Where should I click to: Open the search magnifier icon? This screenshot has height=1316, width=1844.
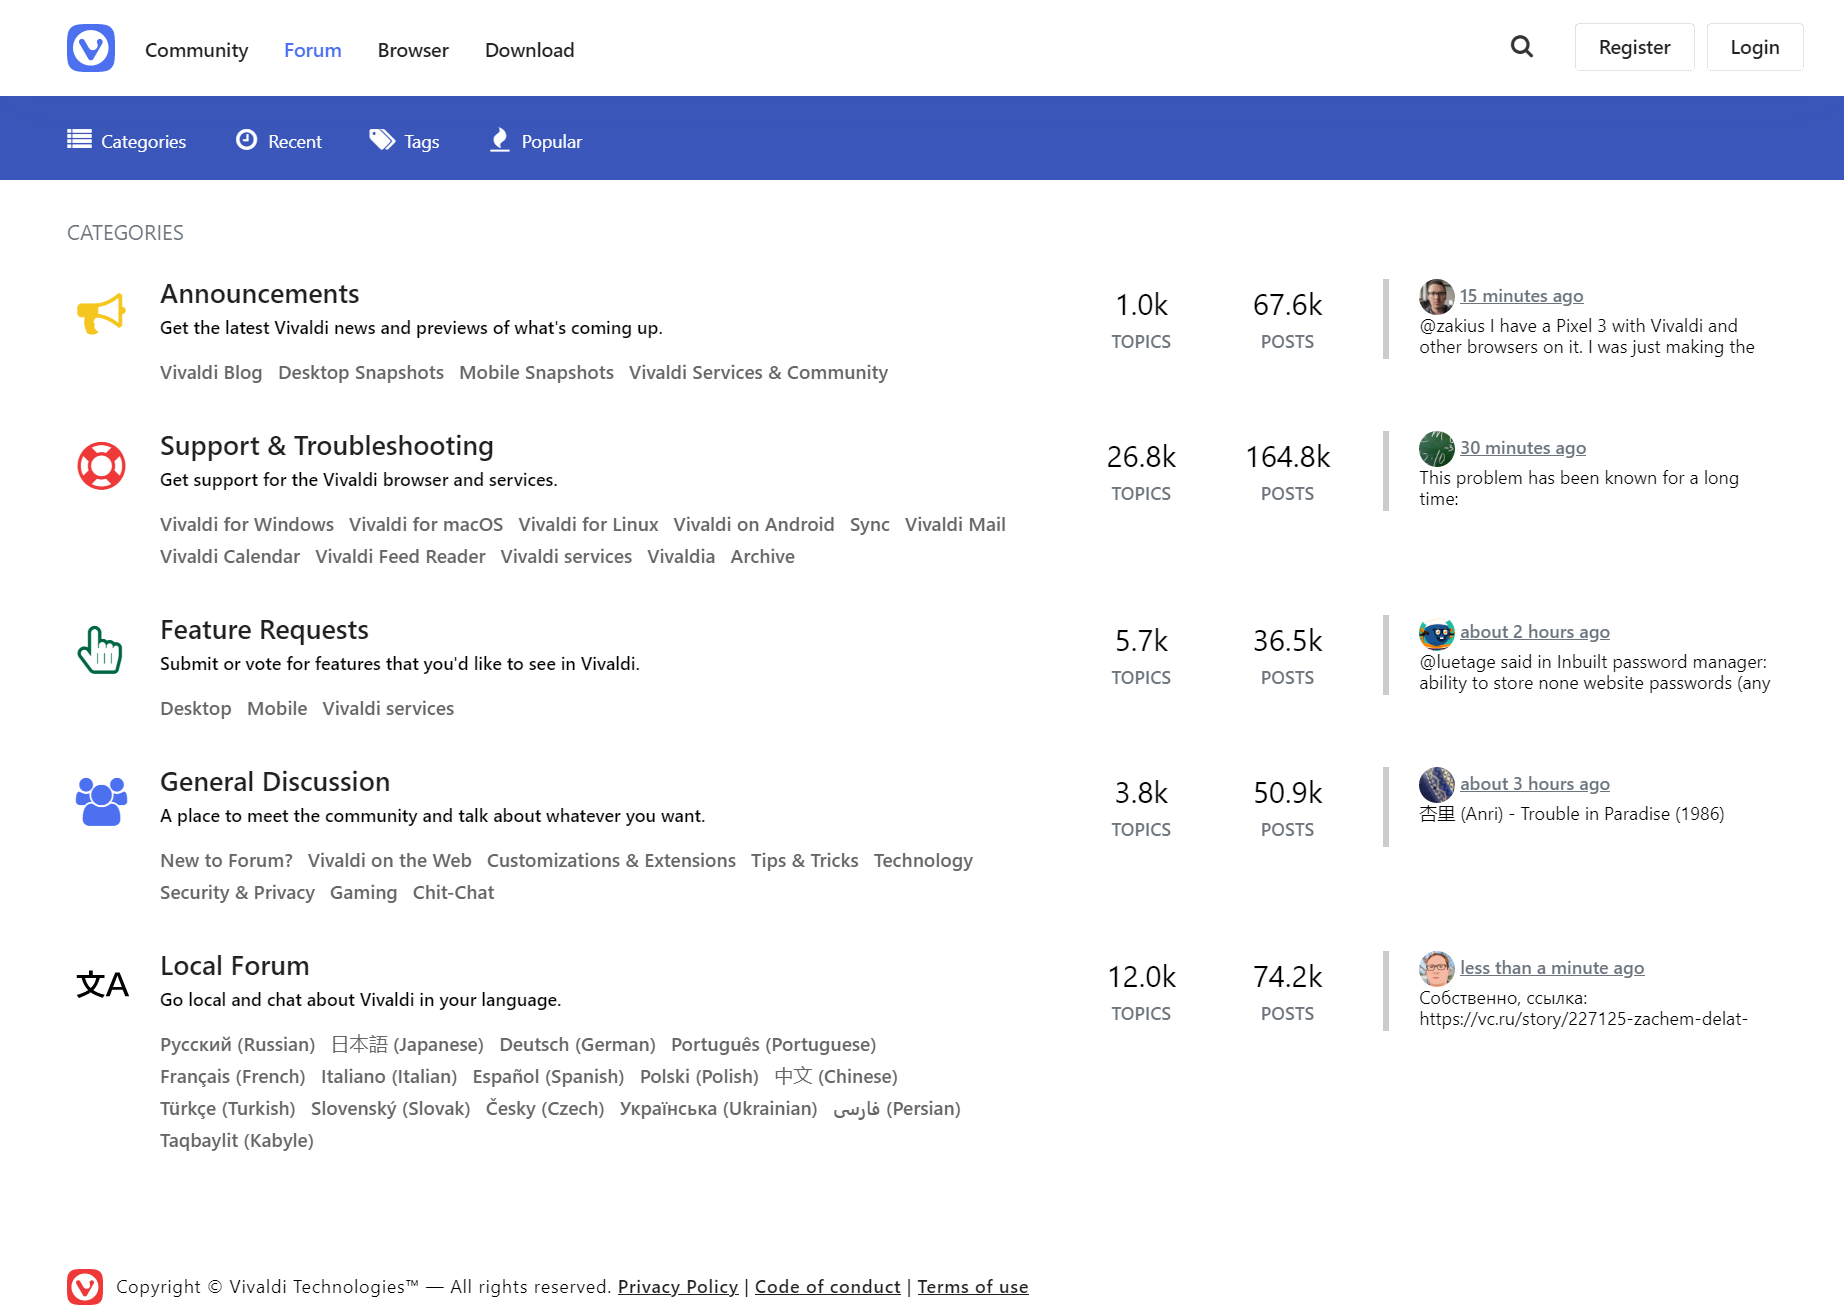pyautogui.click(x=1521, y=47)
